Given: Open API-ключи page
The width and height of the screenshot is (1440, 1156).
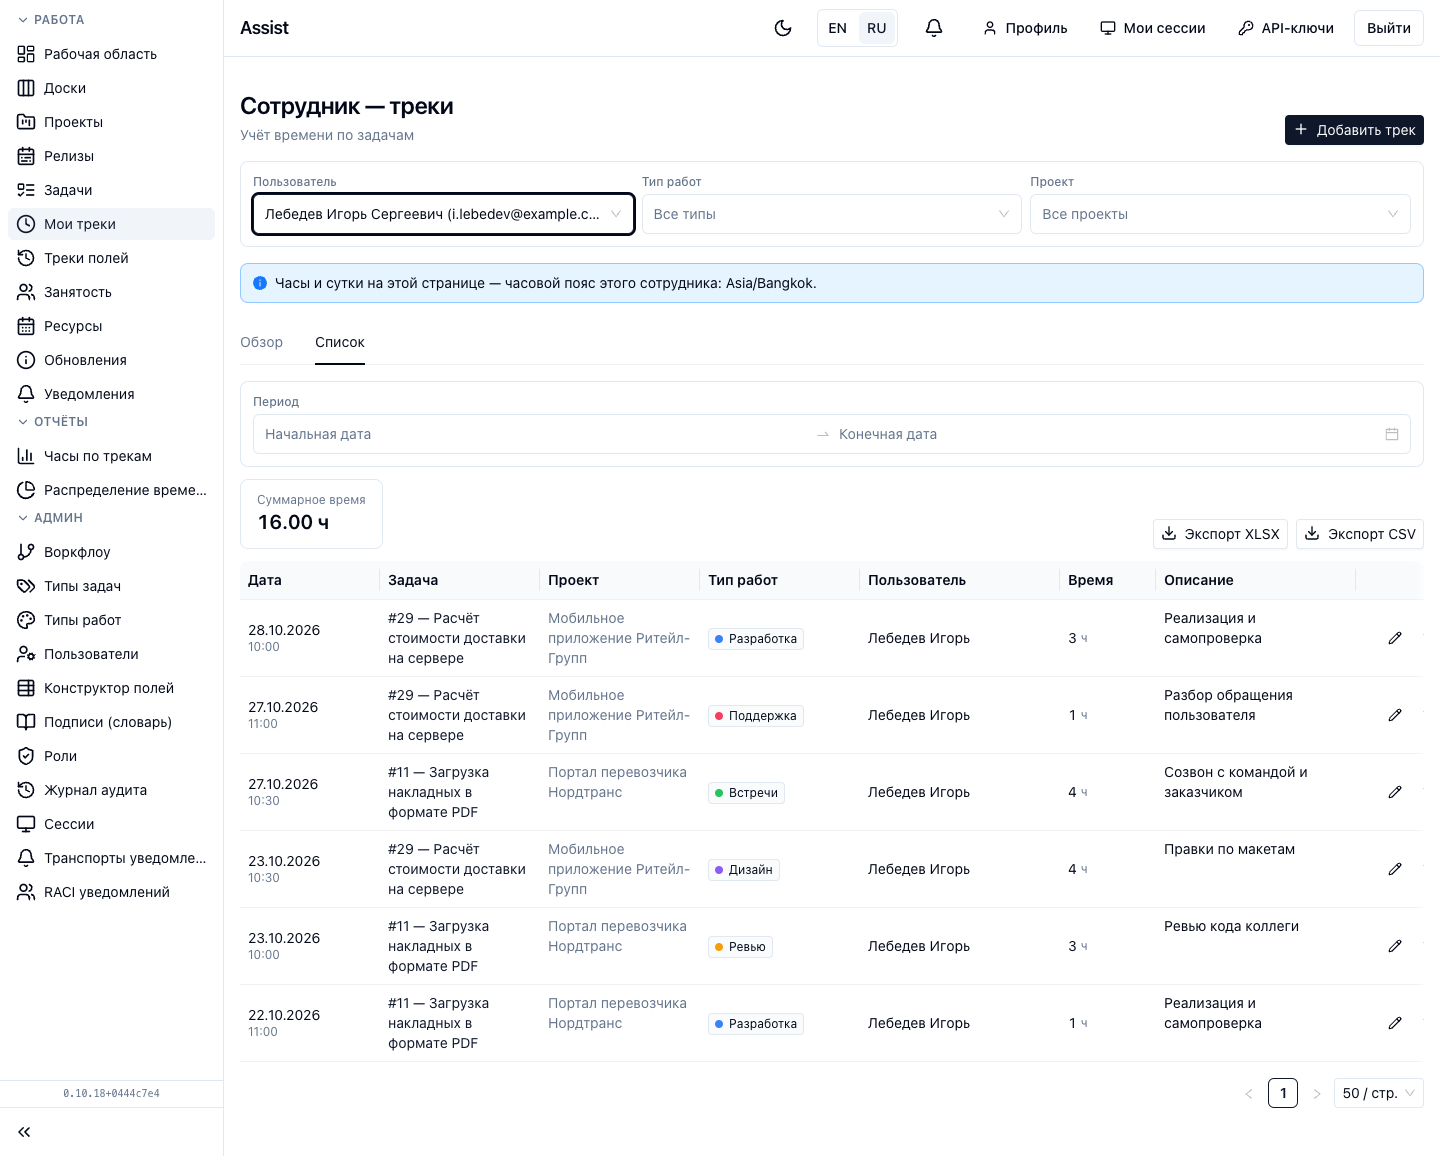Looking at the screenshot, I should (1286, 28).
